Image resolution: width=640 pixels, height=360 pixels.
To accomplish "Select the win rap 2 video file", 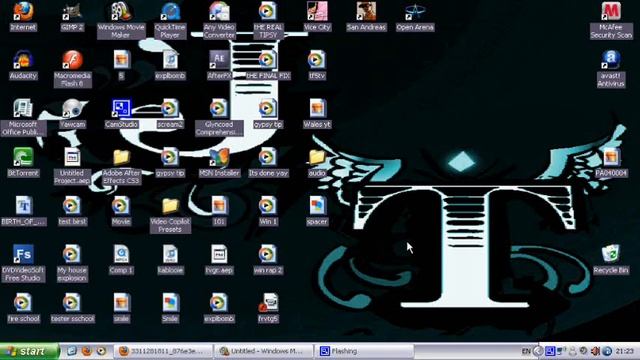I will tap(268, 260).
